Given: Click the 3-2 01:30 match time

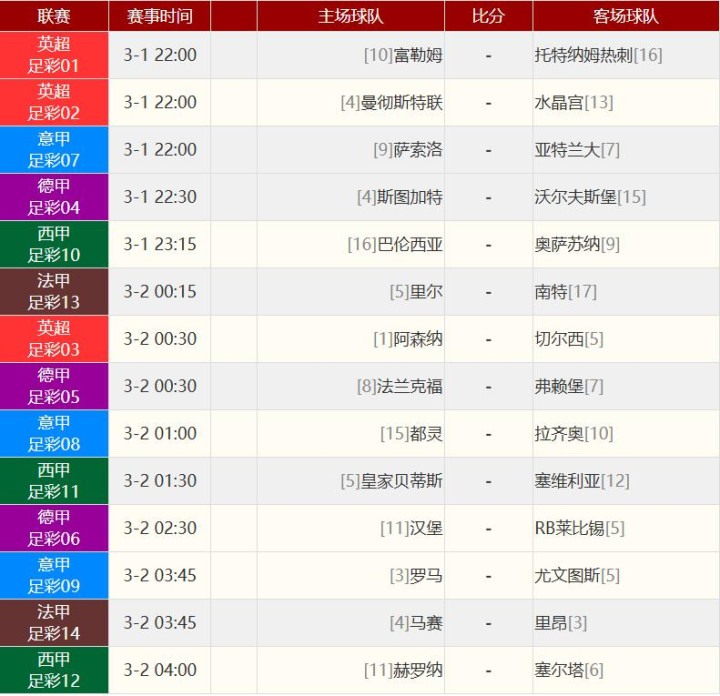Looking at the screenshot, I should pos(160,481).
